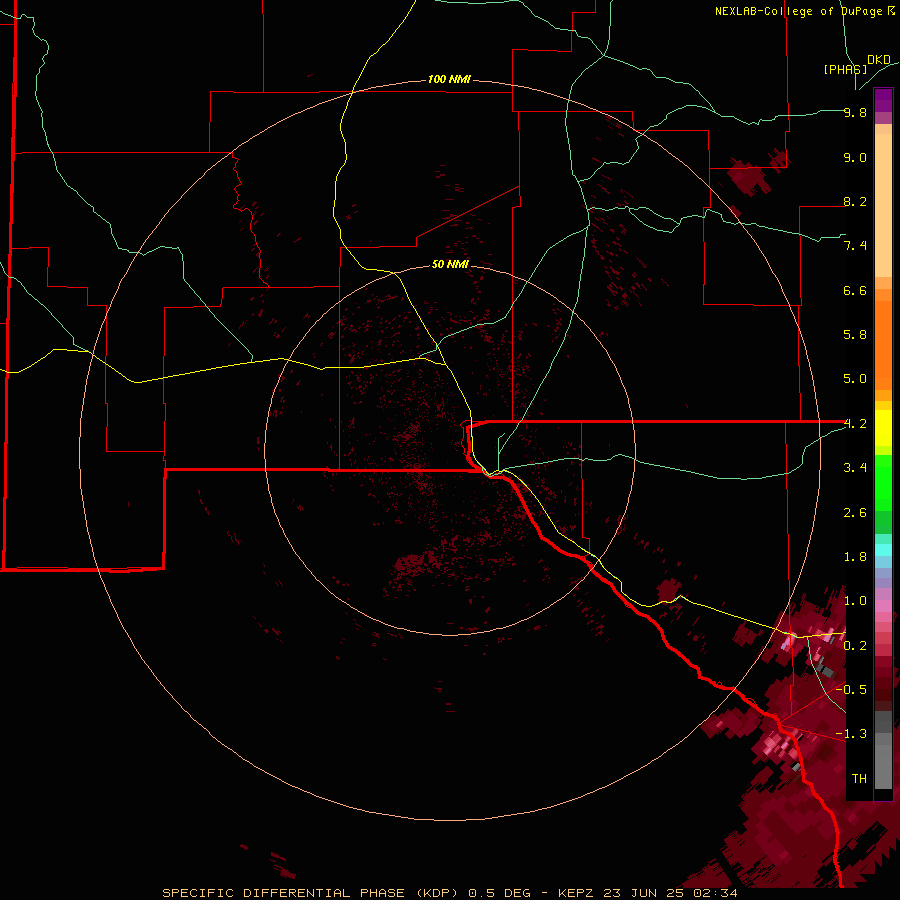
Task: Click the dark orange segment of the color bar
Action: pyautogui.click(x=883, y=346)
